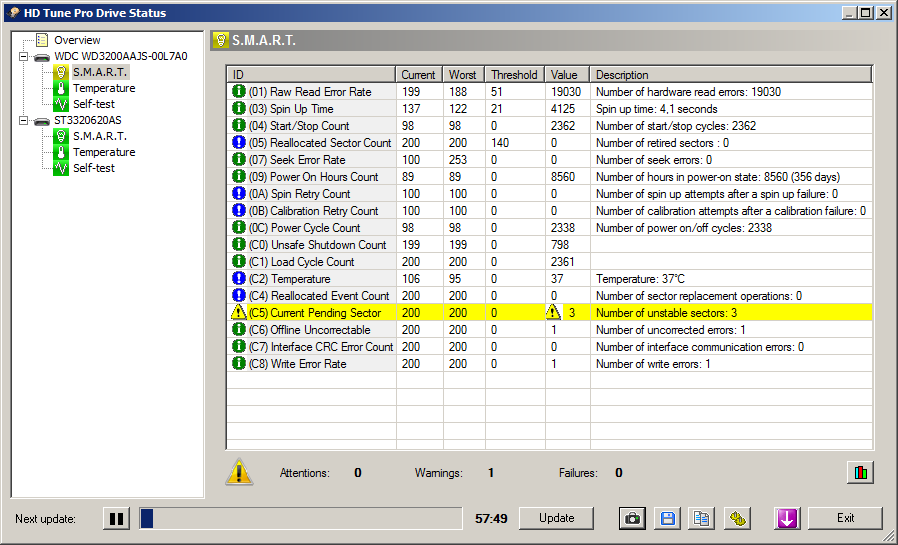The image size is (898, 545).
Task: Click the Calibration Retry Count blue icon
Action: coord(238,210)
